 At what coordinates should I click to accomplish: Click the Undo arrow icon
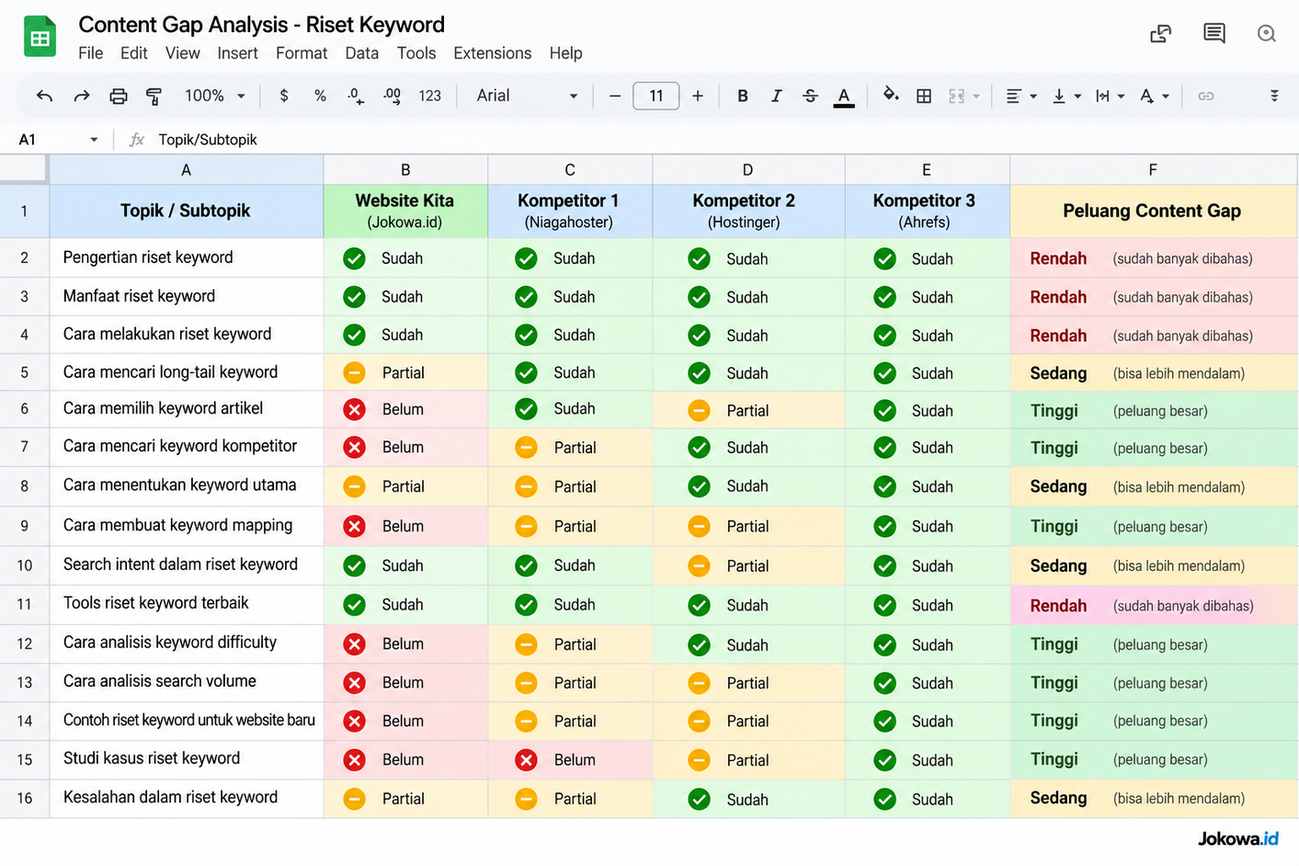pos(44,96)
